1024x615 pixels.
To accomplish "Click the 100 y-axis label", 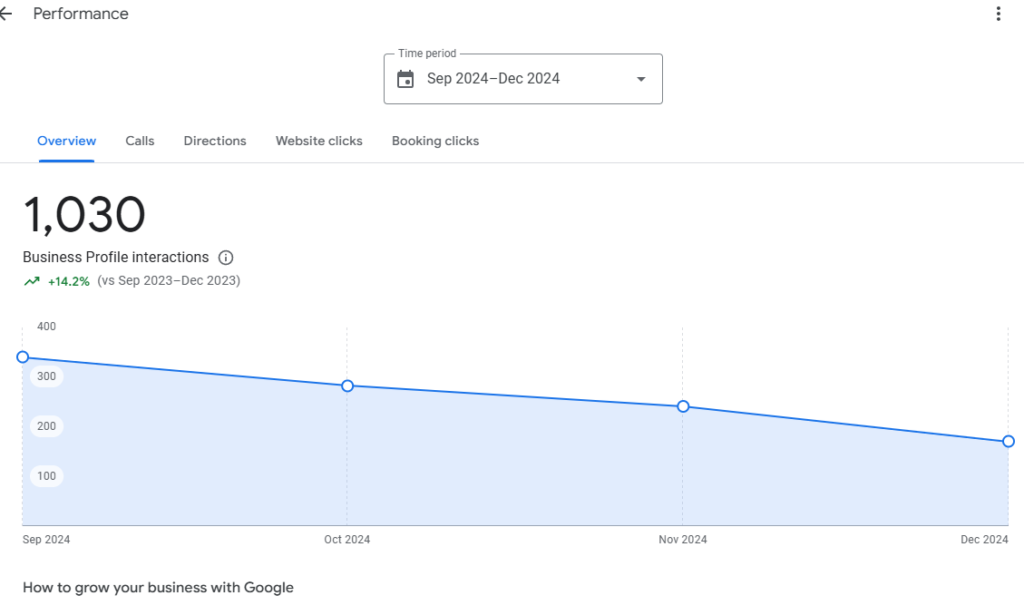I will coord(46,476).
